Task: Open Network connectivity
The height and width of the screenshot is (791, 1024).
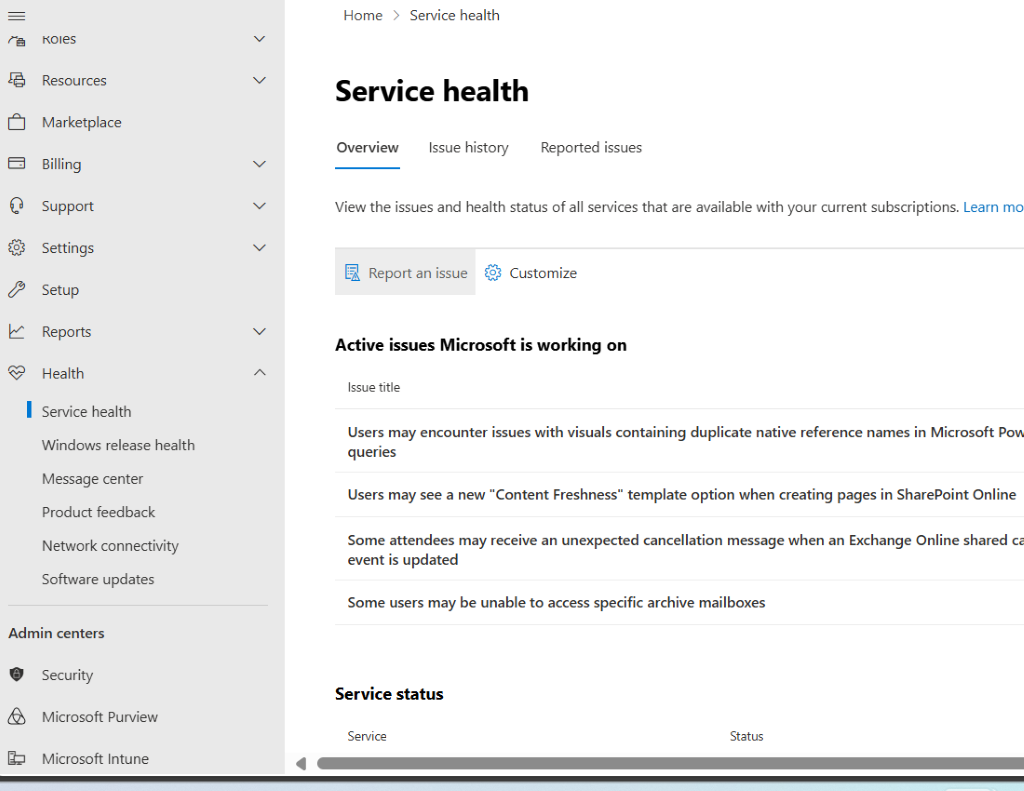Action: 110,545
